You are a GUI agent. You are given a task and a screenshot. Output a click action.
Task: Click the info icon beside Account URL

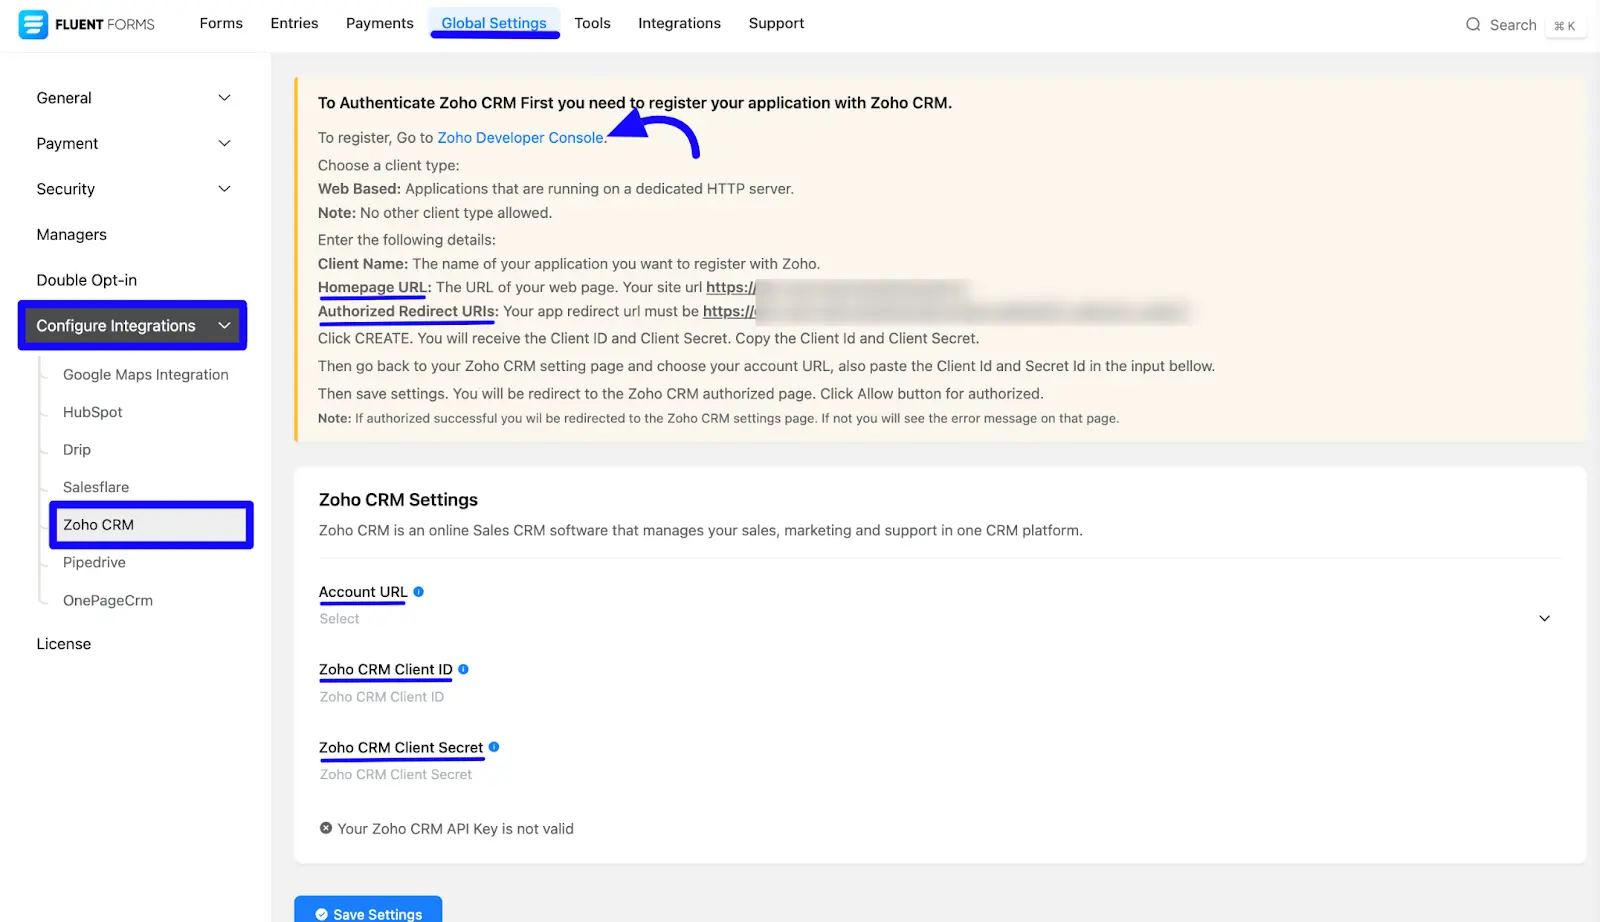(x=419, y=592)
